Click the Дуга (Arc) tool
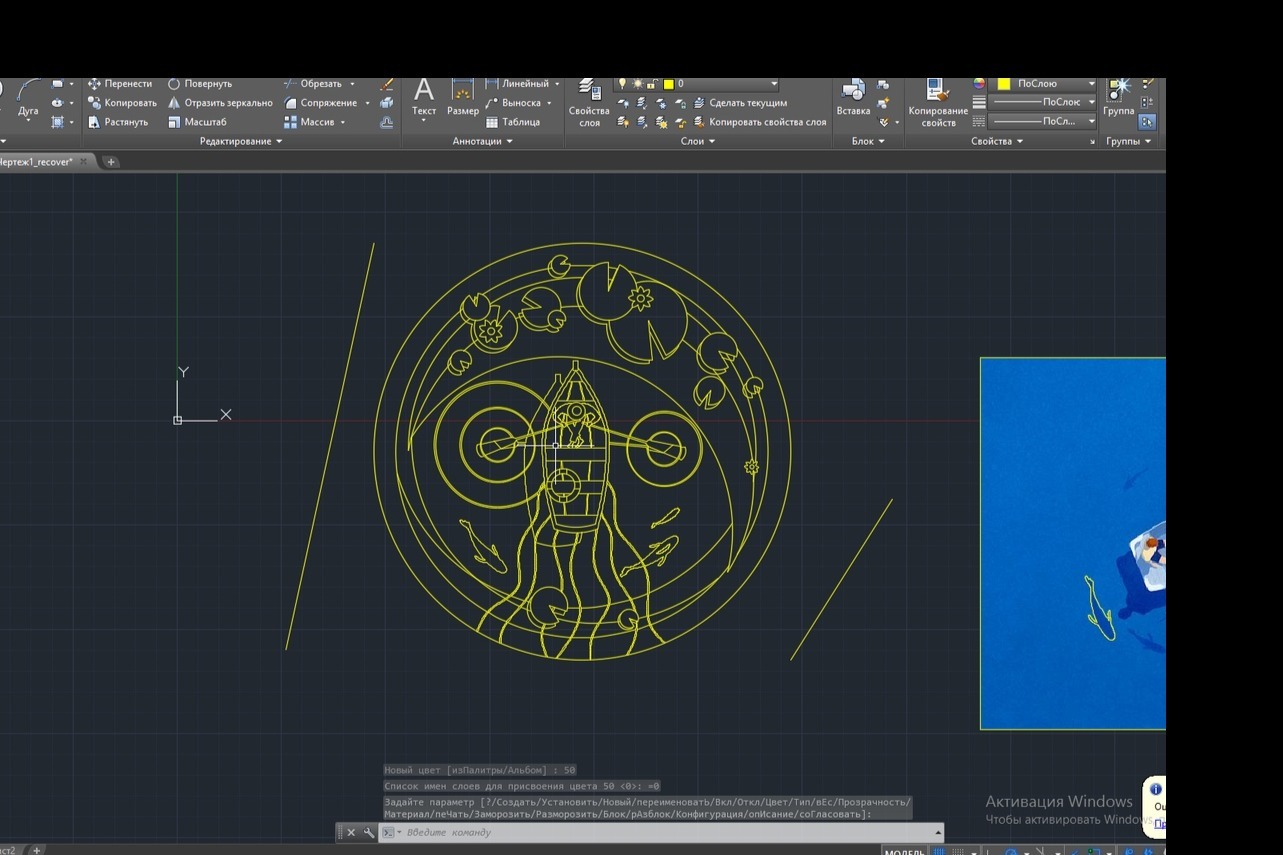Image resolution: width=1283 pixels, height=855 pixels. [x=28, y=100]
